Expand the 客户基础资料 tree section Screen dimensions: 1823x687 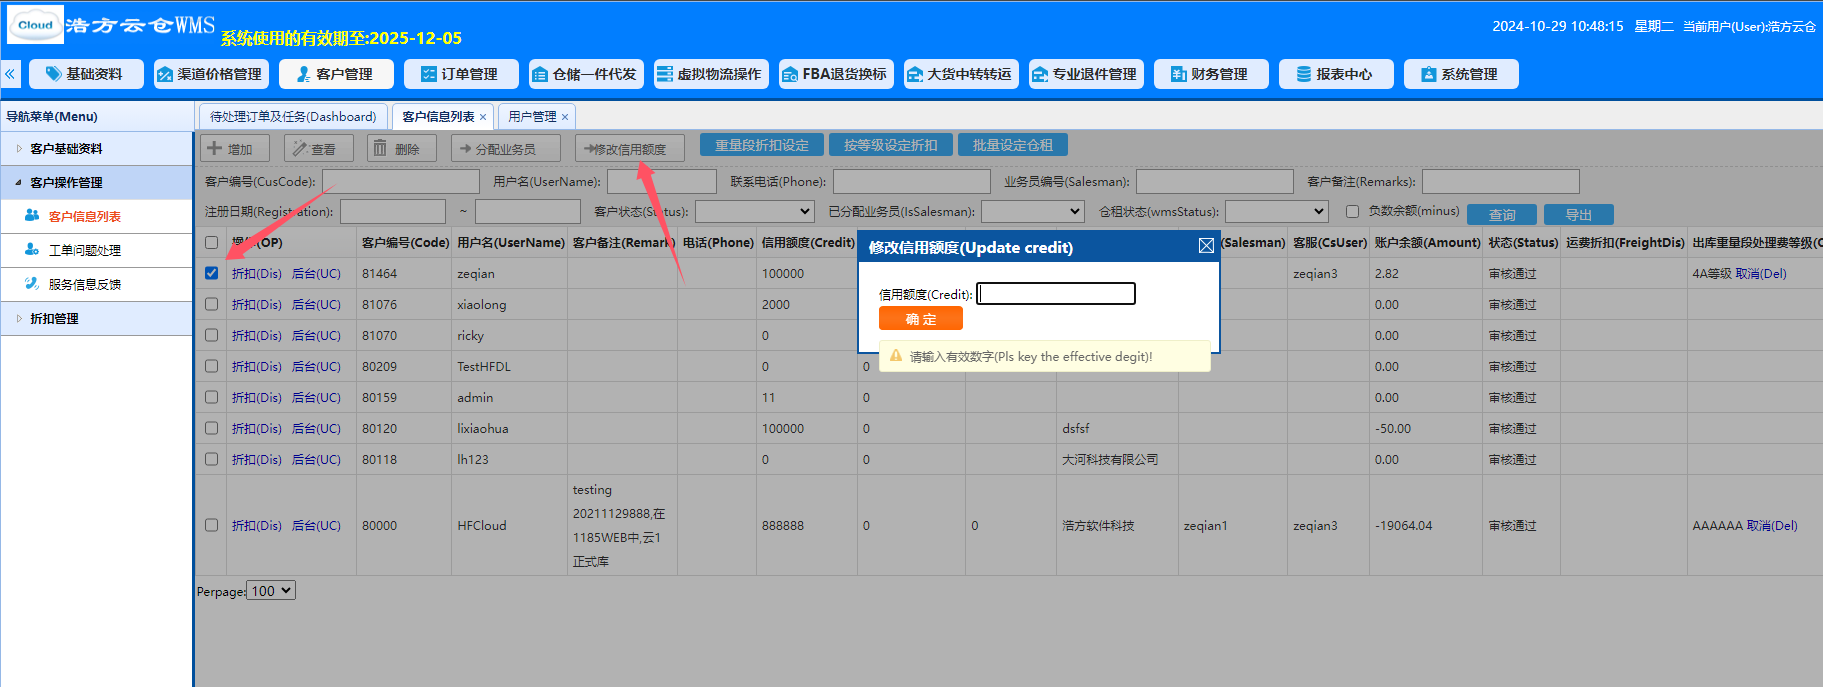tap(19, 148)
